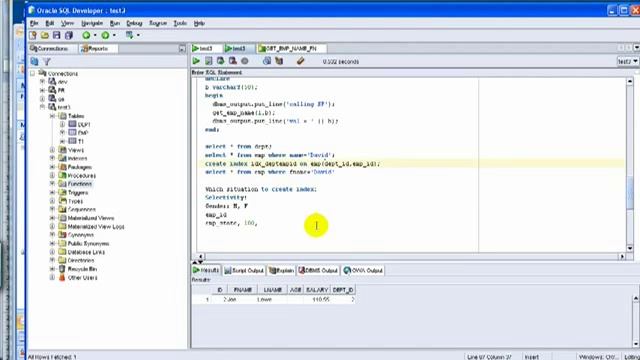Click the Rollback icon in worksheet toolbar
640x360 pixels.
pos(233,61)
